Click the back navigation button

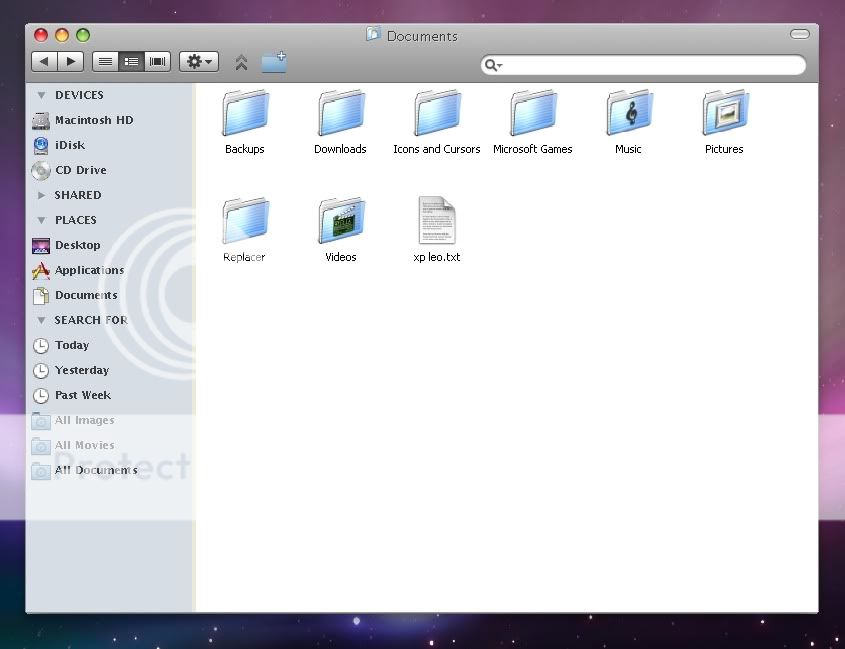point(44,62)
